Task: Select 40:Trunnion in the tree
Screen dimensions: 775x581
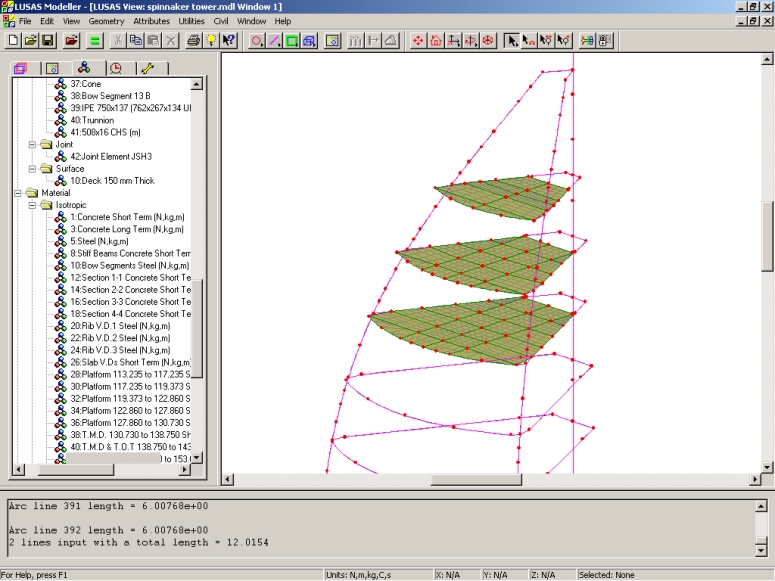Action: click(x=92, y=120)
